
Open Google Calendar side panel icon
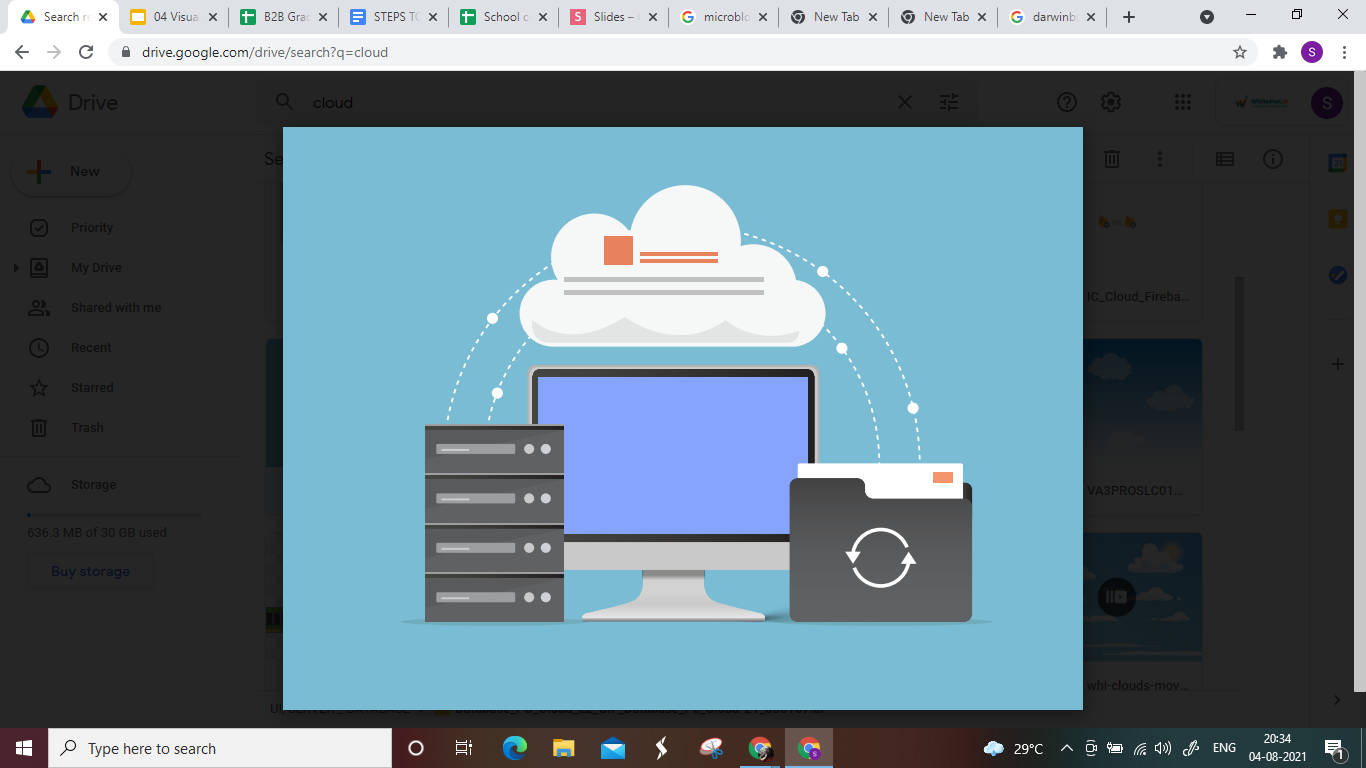point(1338,162)
